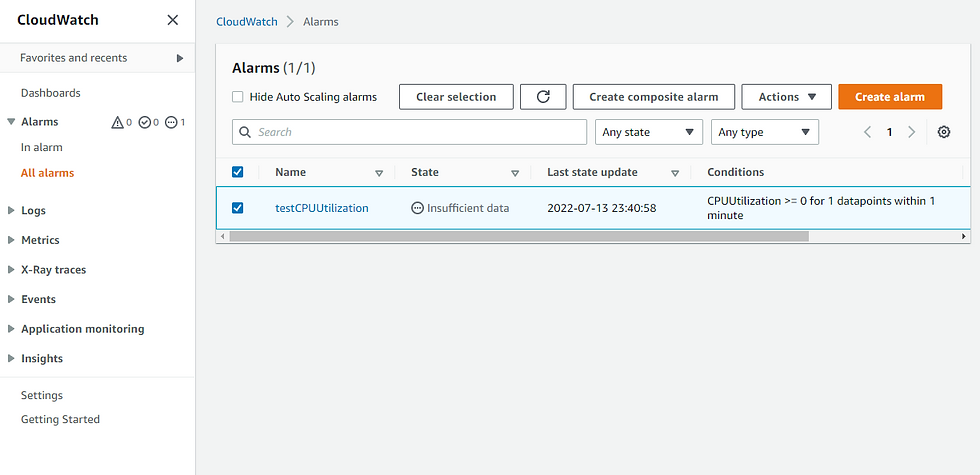Expand Favorites and recents

click(180, 58)
